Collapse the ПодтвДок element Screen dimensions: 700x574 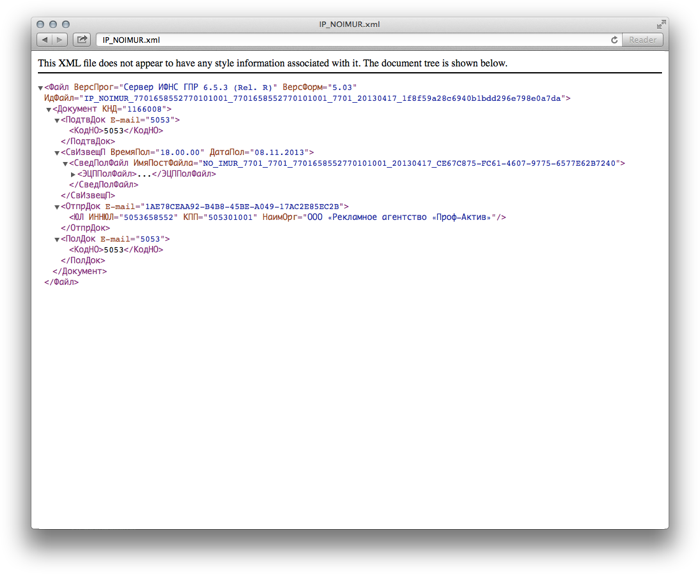[x=57, y=121]
